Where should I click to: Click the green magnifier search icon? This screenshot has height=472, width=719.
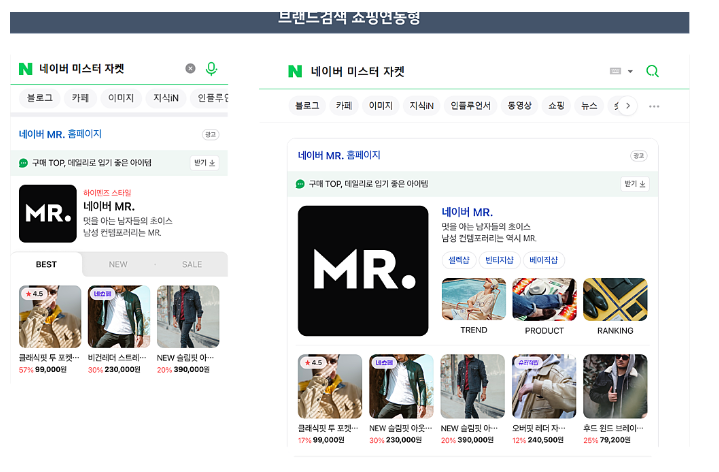point(653,71)
